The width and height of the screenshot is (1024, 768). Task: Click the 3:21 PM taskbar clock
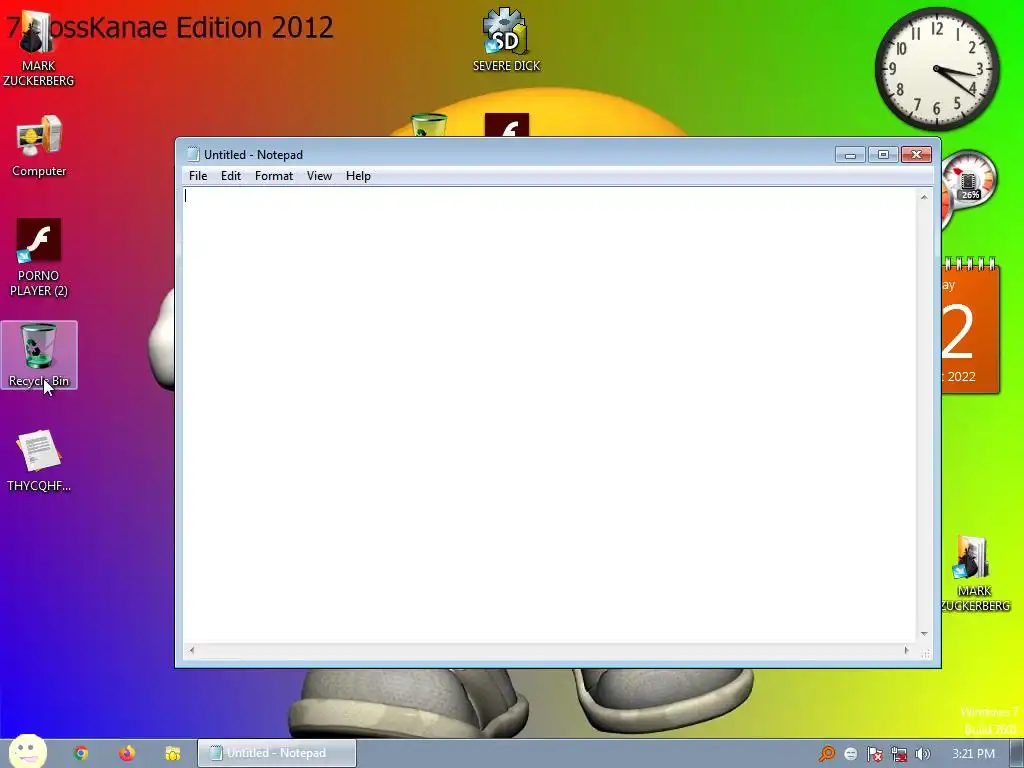coord(973,754)
